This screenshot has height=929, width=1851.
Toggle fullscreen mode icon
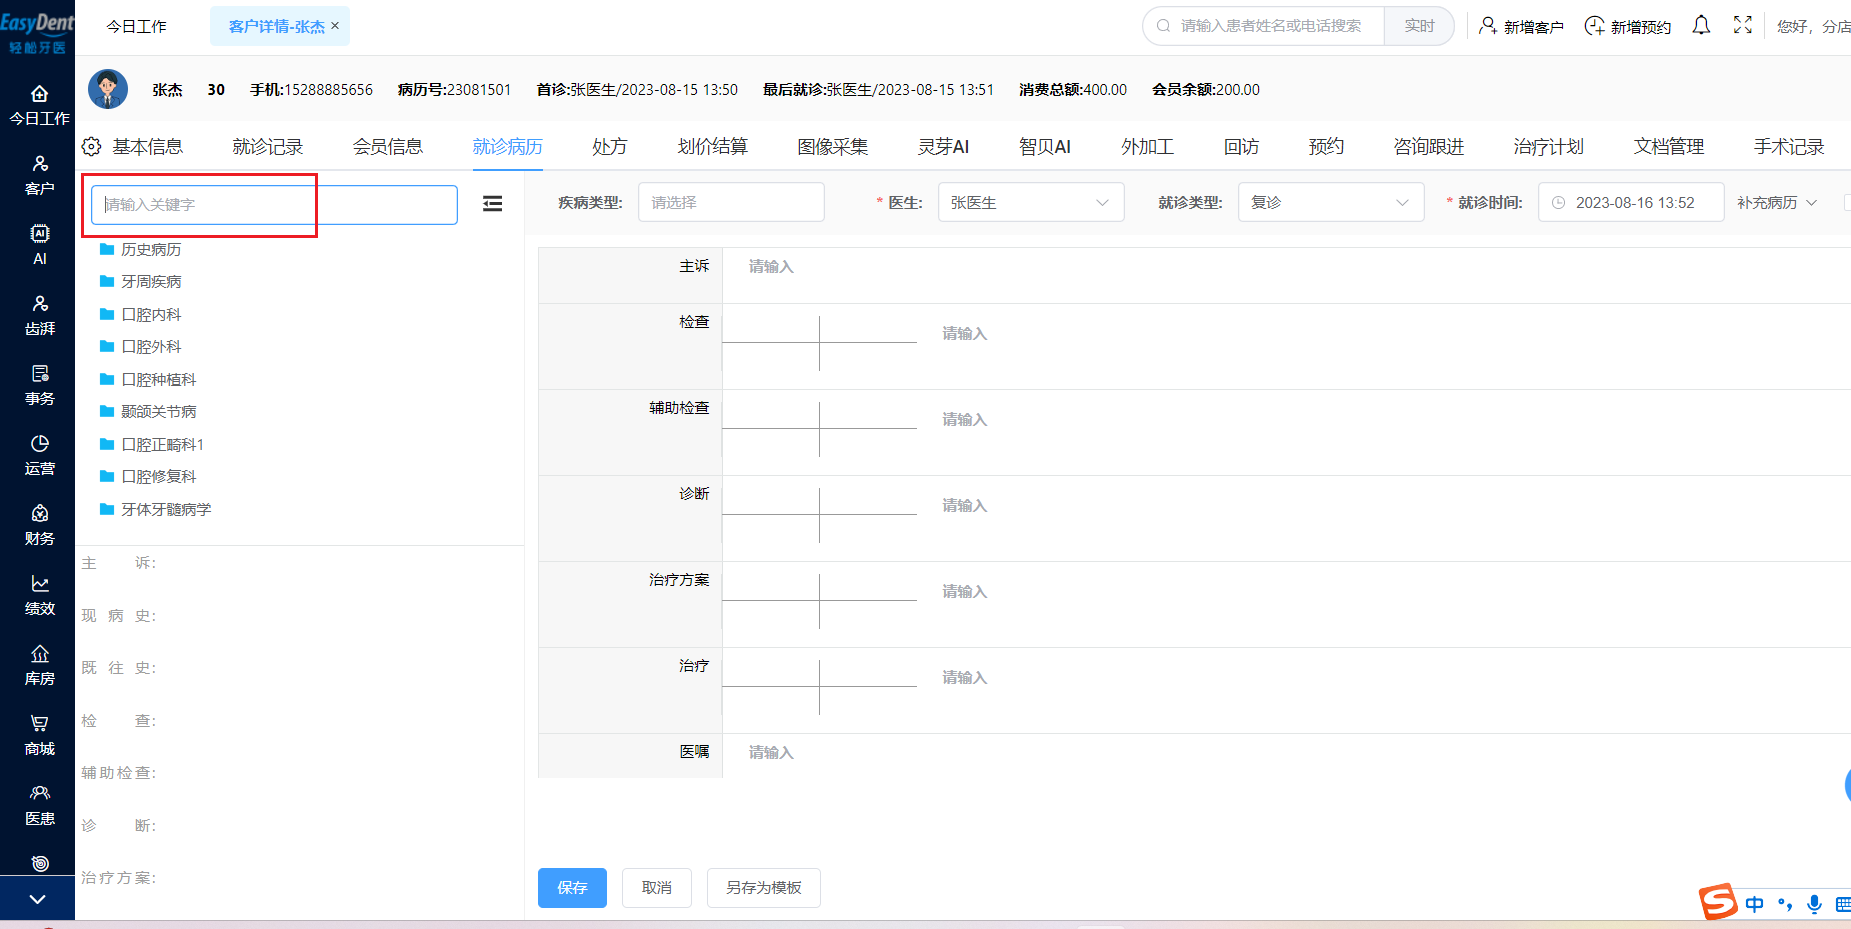[1743, 26]
